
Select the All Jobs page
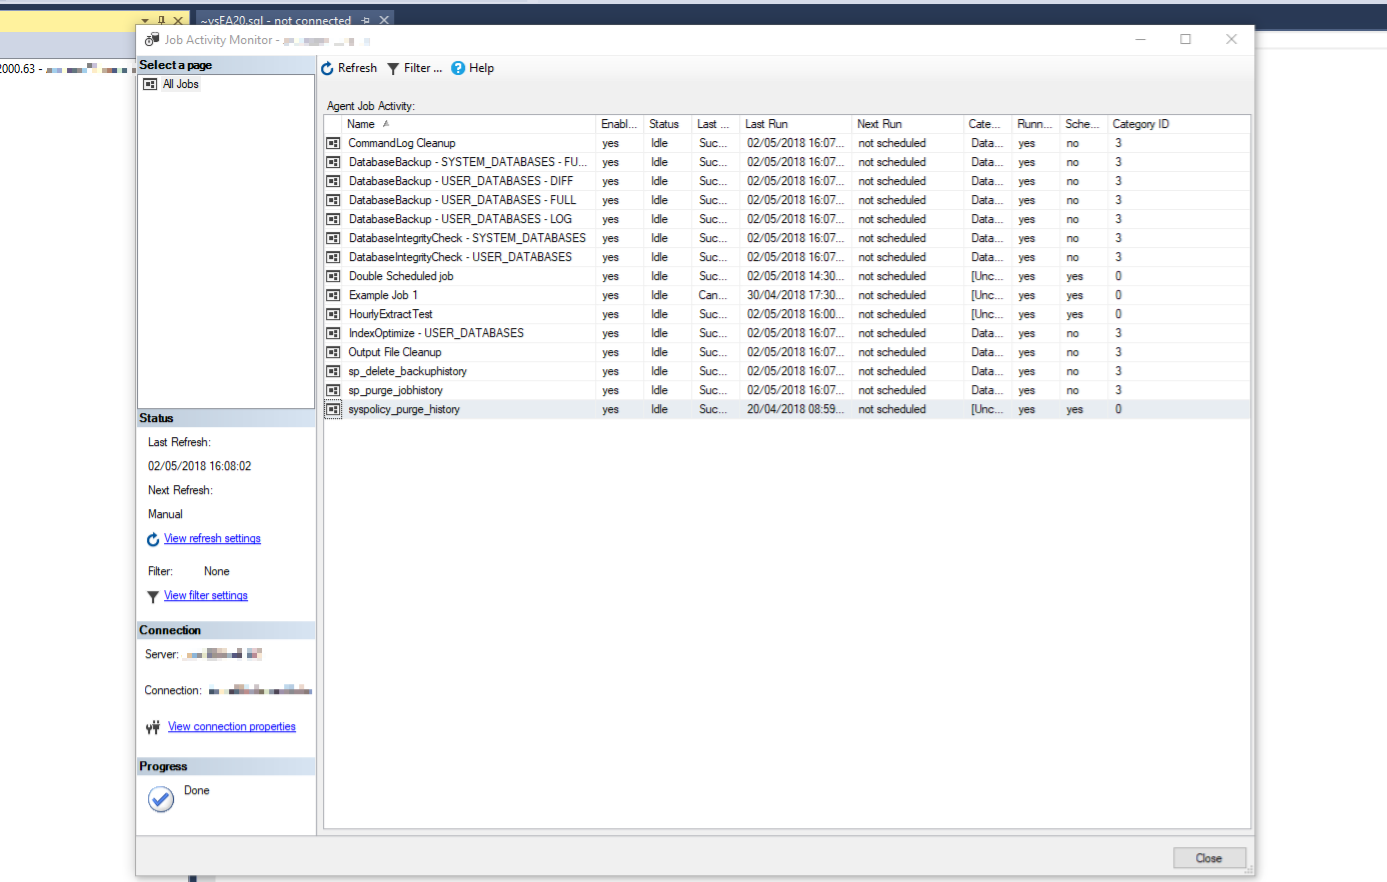tap(181, 84)
